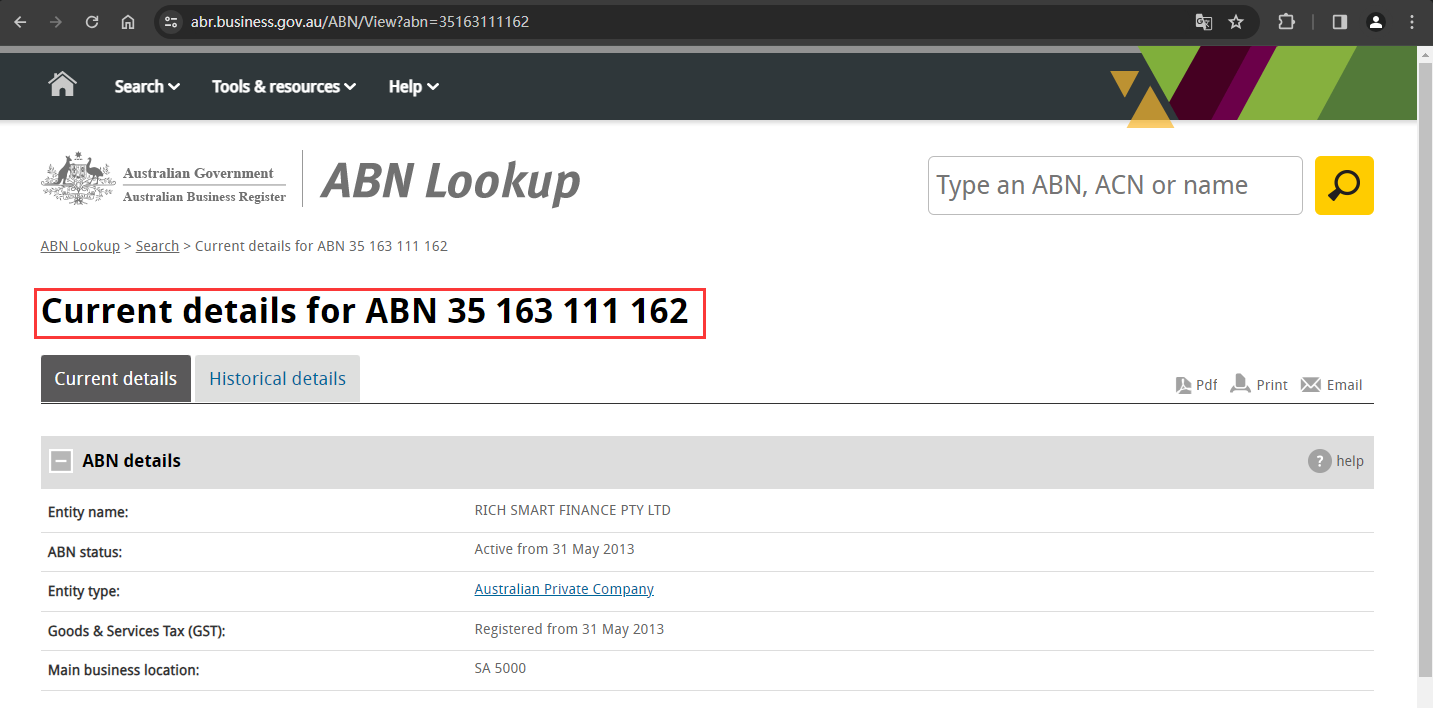This screenshot has height=708, width=1433.
Task: Click the scrollbar up arrow
Action: pyautogui.click(x=1425, y=53)
